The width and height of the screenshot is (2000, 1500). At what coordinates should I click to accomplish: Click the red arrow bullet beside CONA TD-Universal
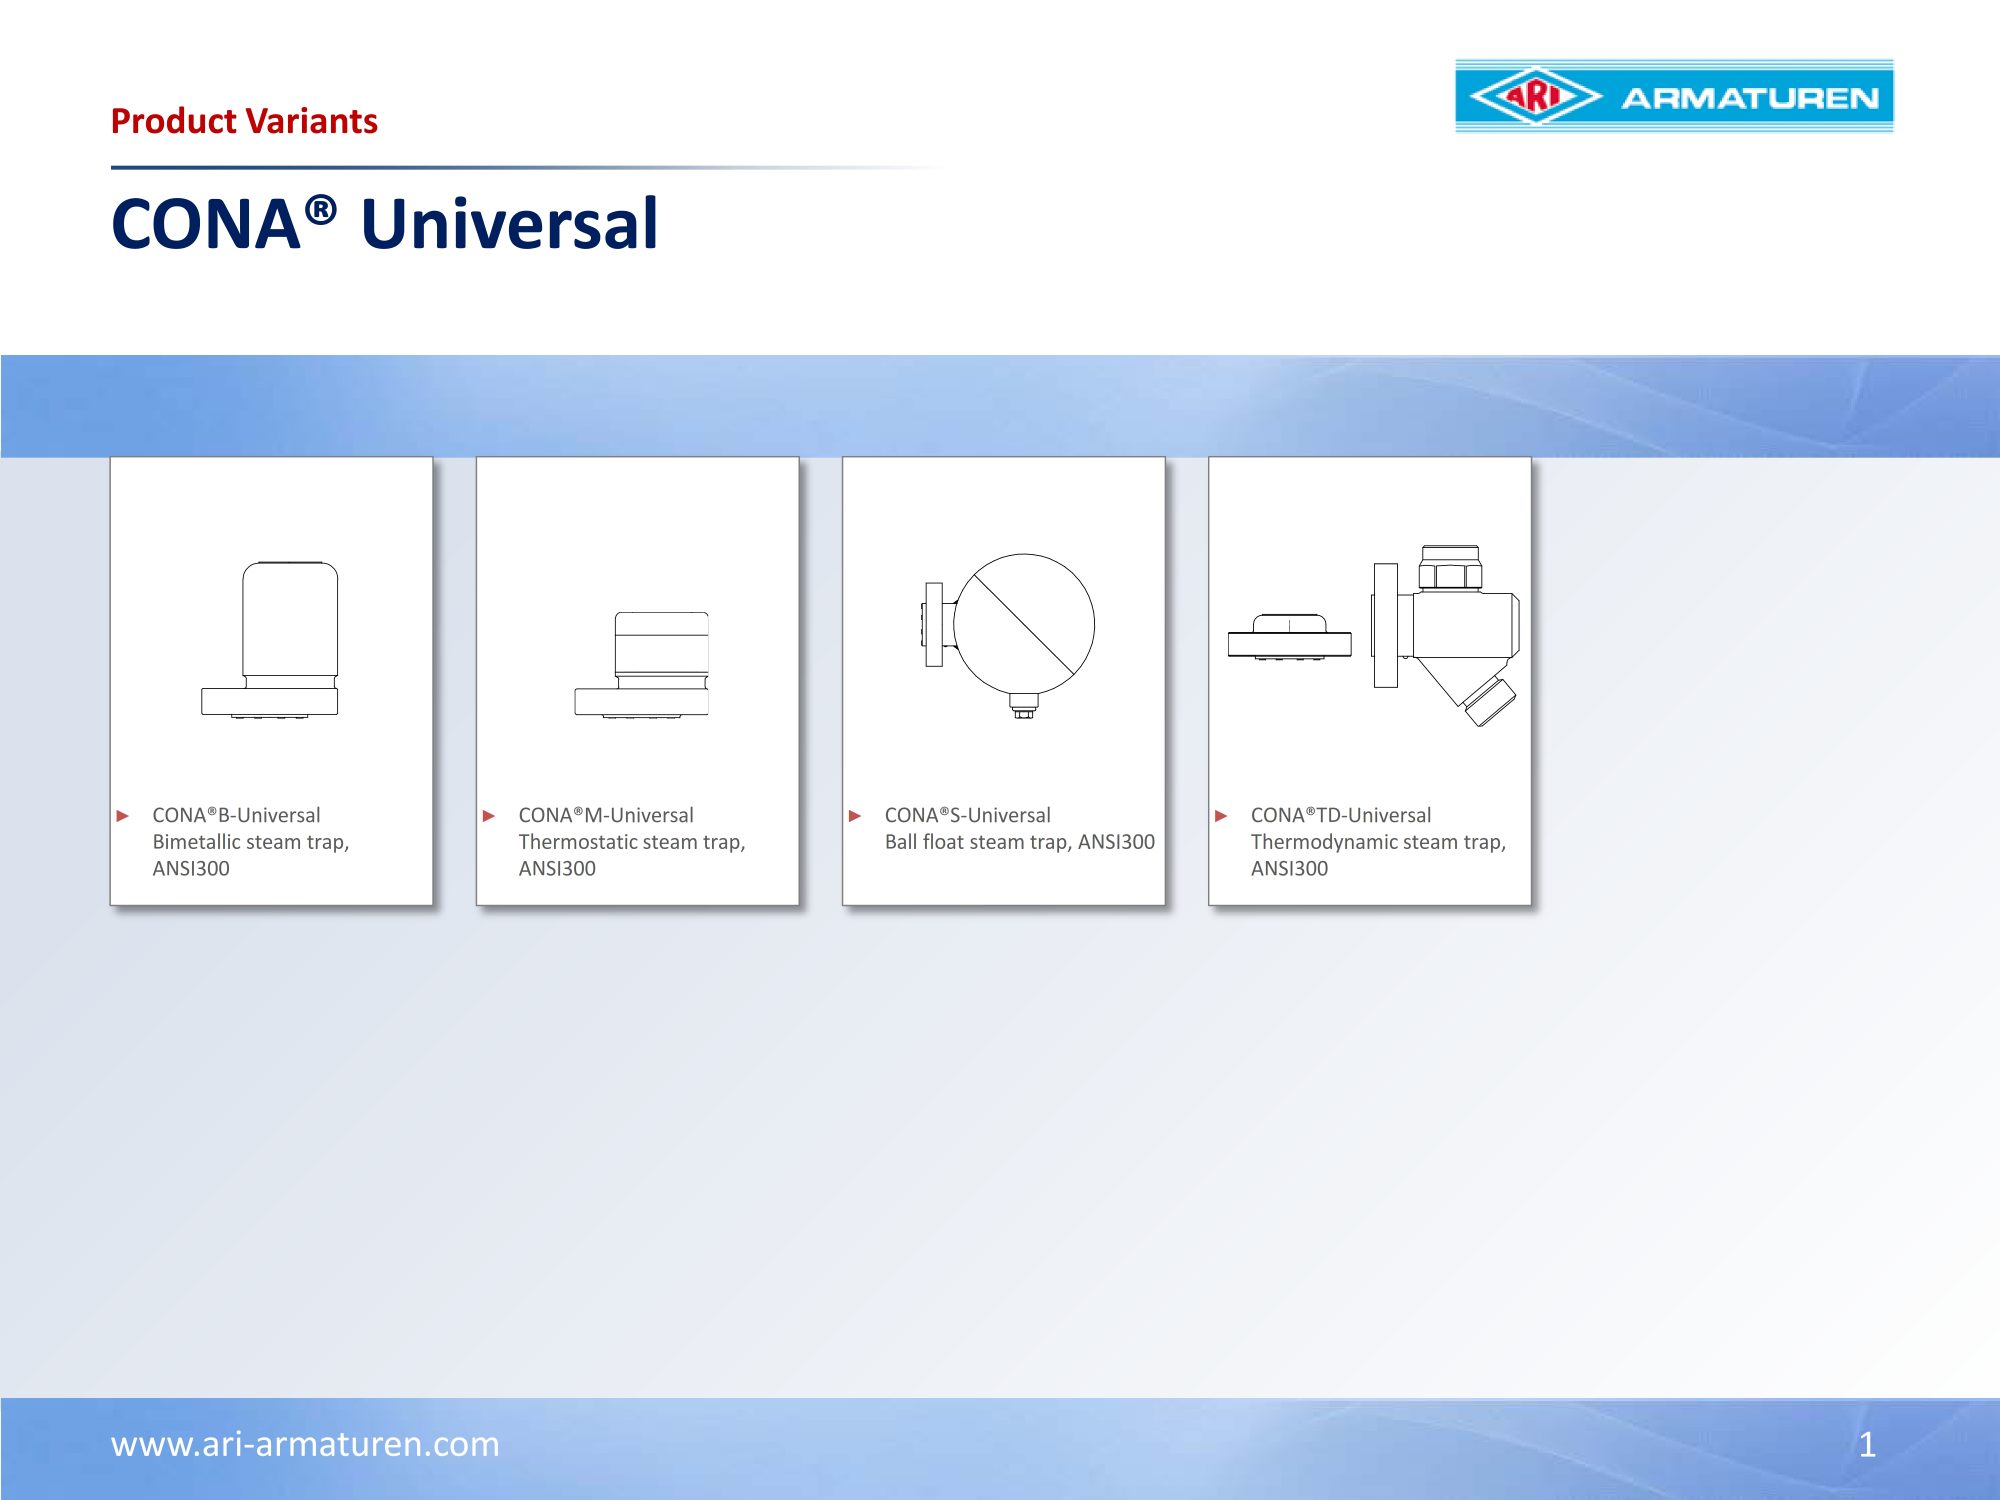1221,815
